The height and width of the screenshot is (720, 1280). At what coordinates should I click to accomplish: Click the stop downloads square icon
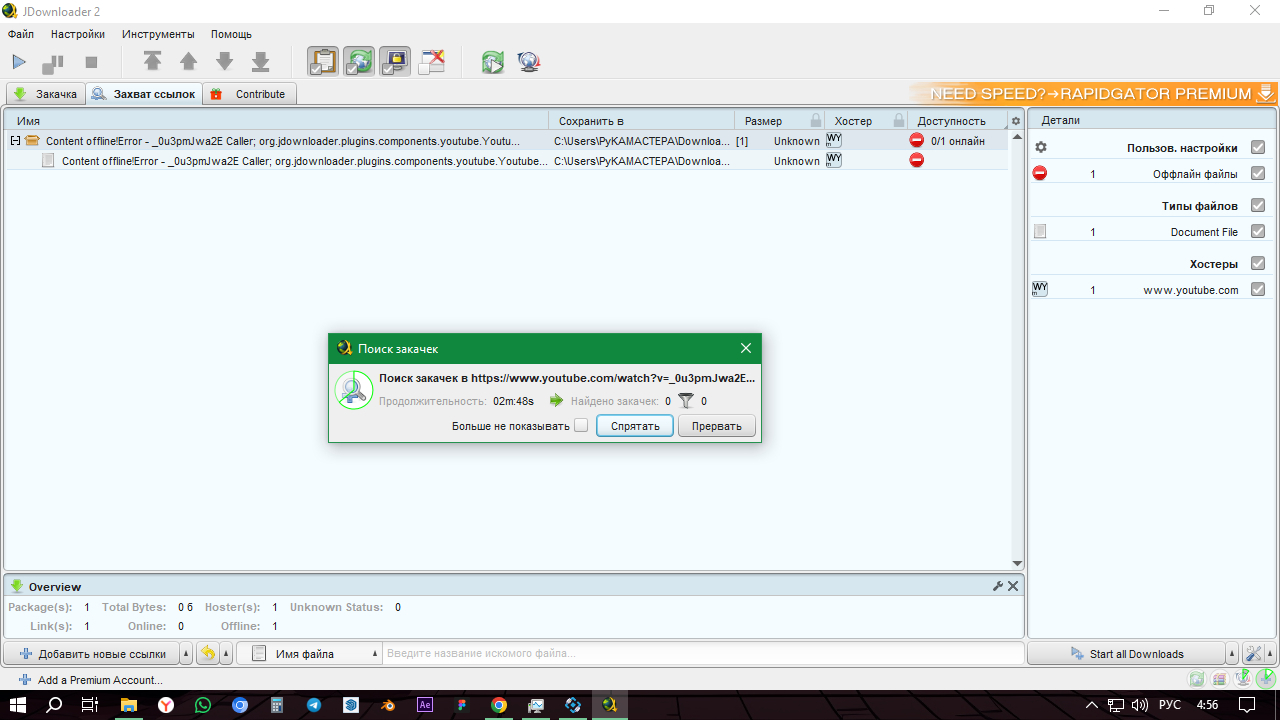(91, 62)
